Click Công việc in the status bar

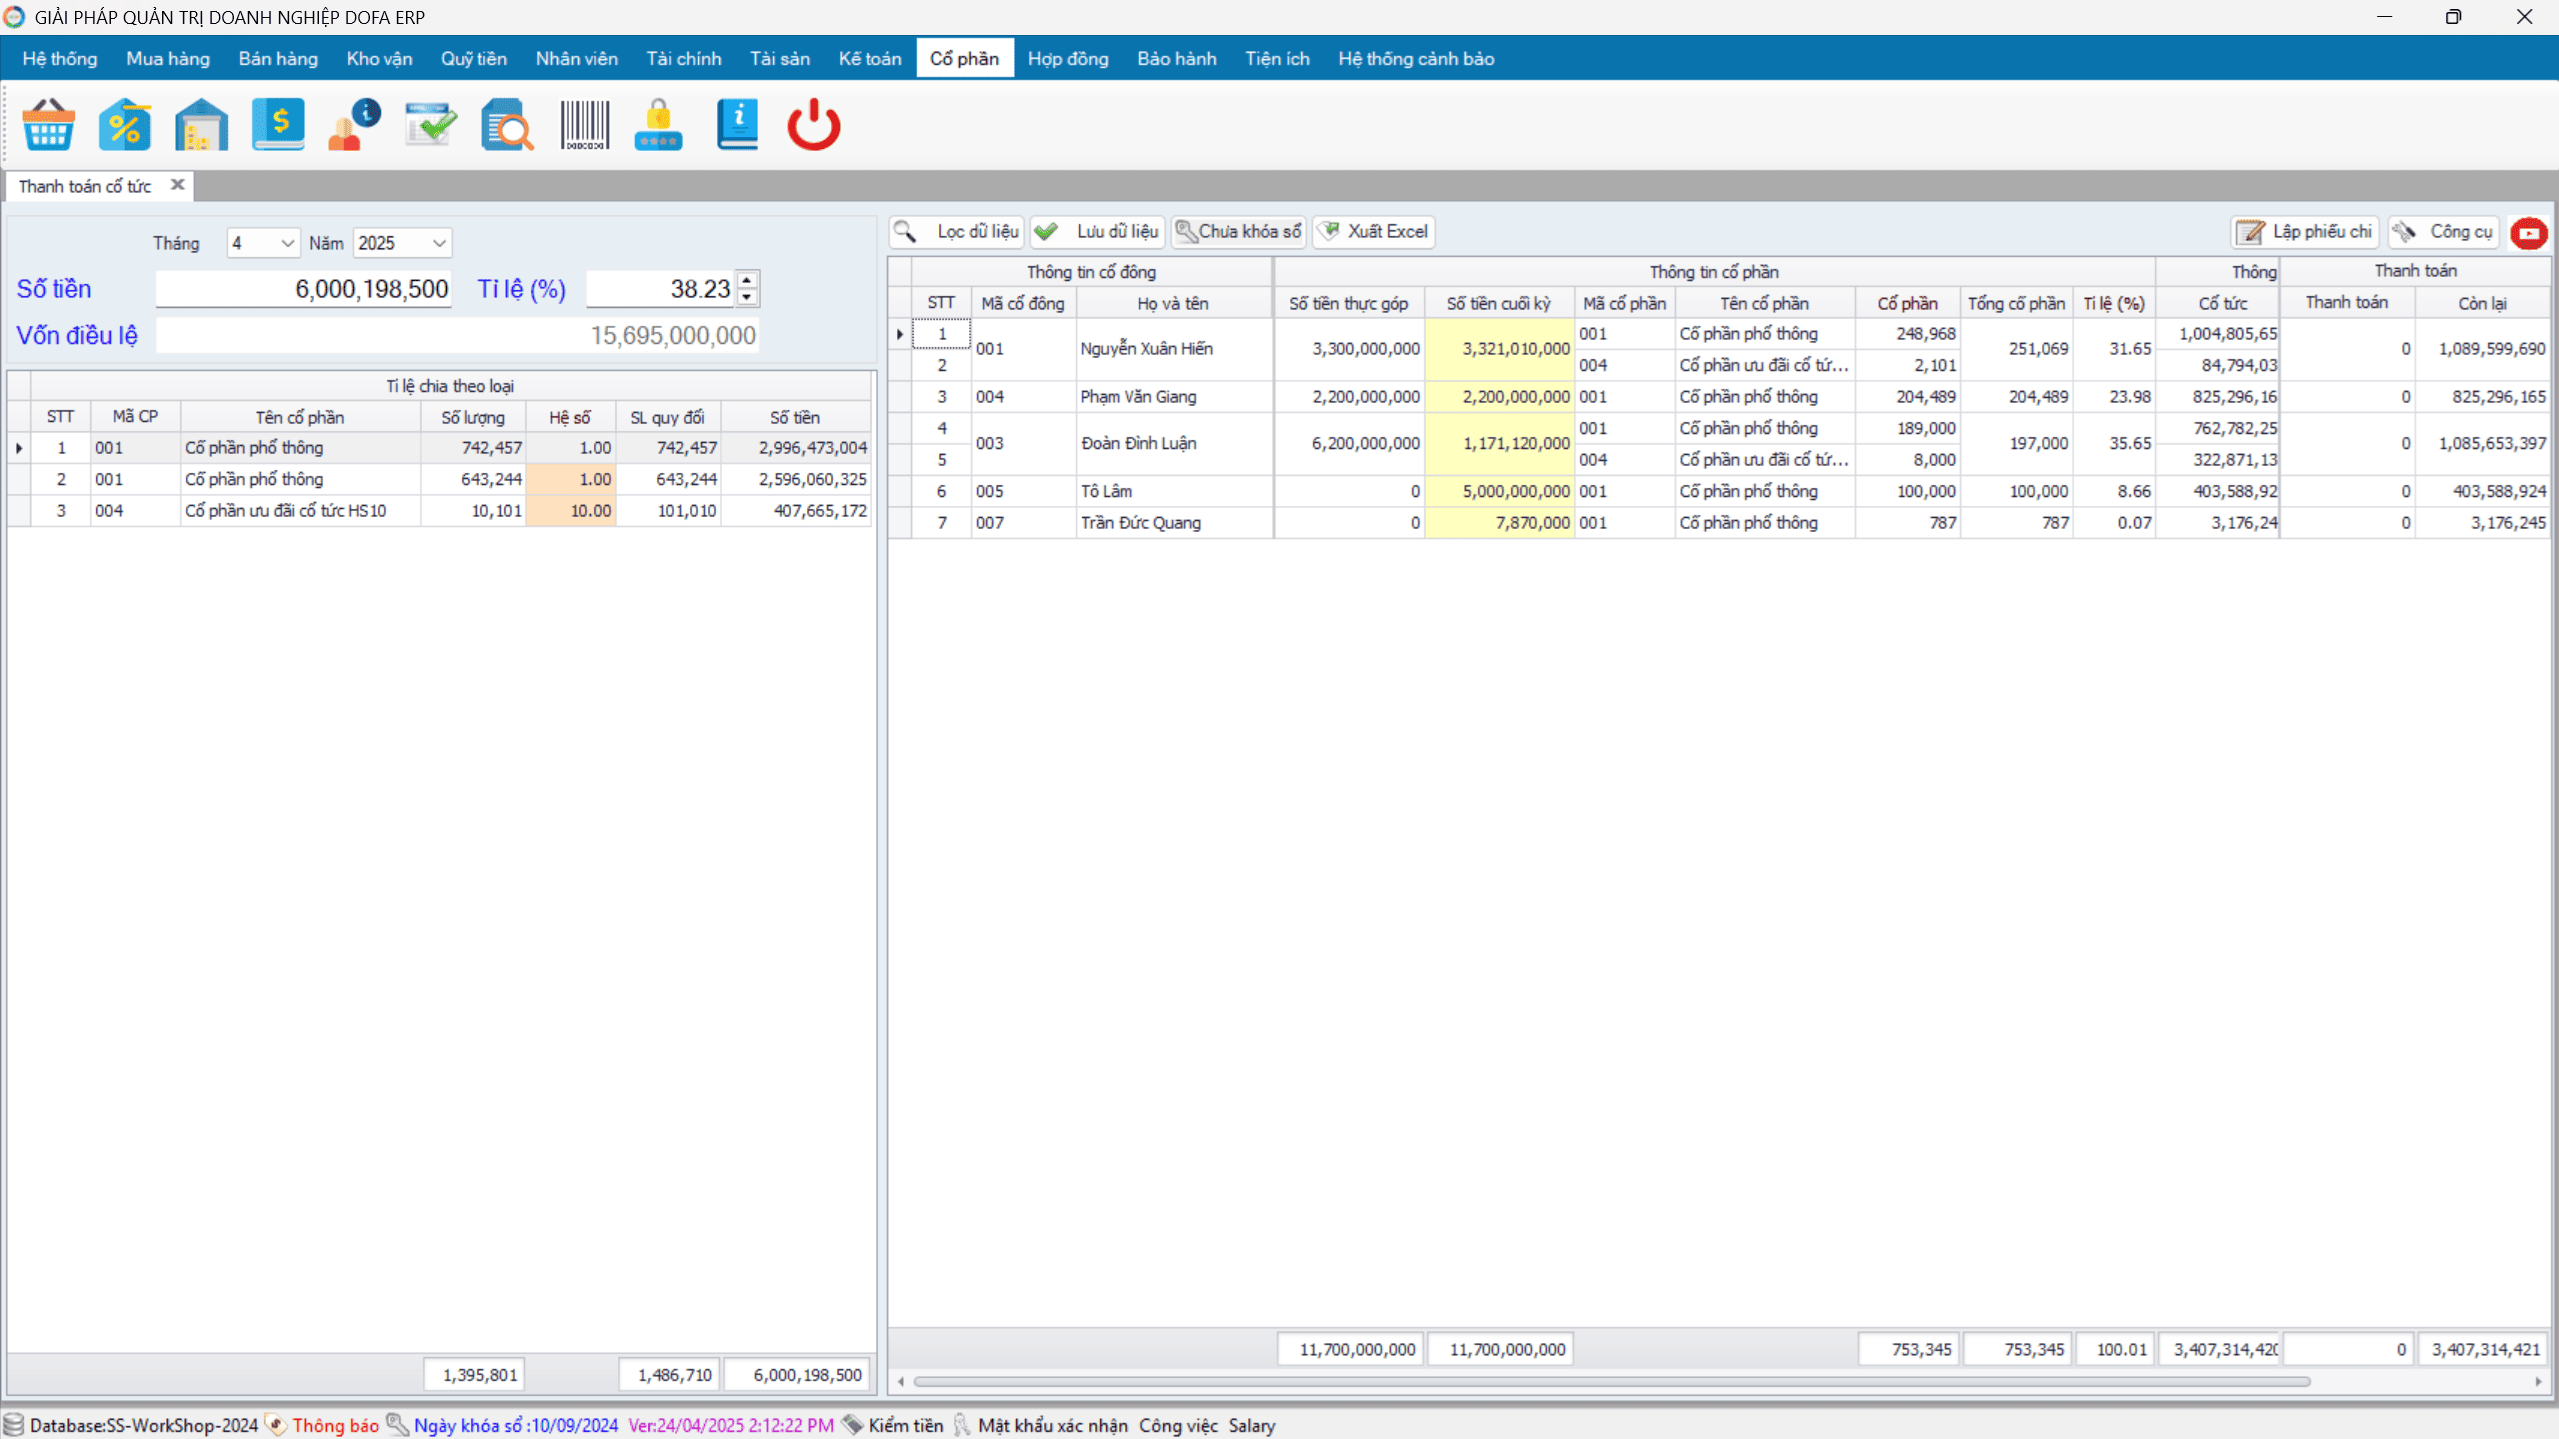pyautogui.click(x=1178, y=1425)
